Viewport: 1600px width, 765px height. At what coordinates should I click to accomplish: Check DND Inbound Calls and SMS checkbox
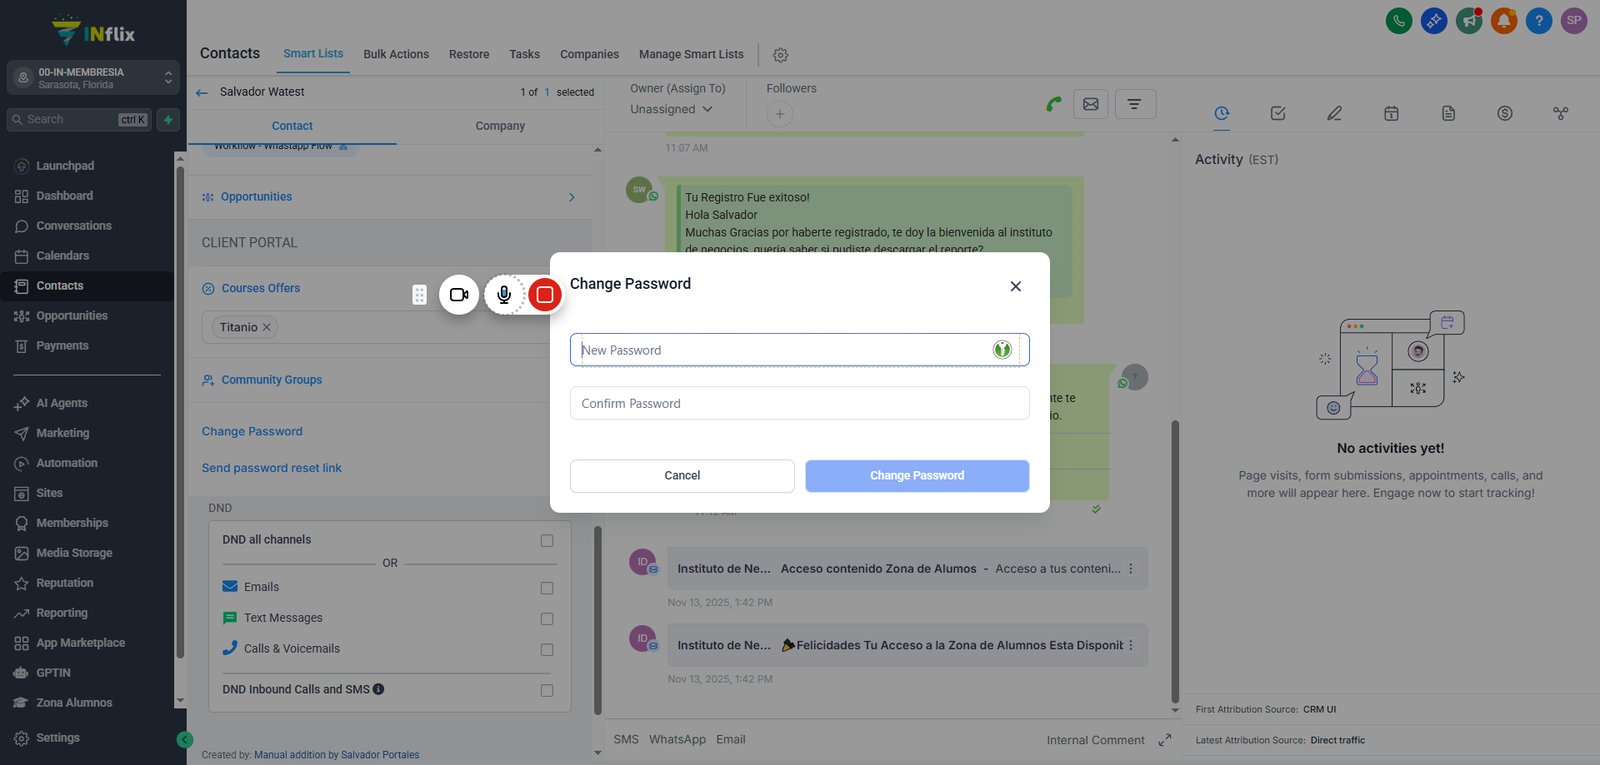(547, 690)
